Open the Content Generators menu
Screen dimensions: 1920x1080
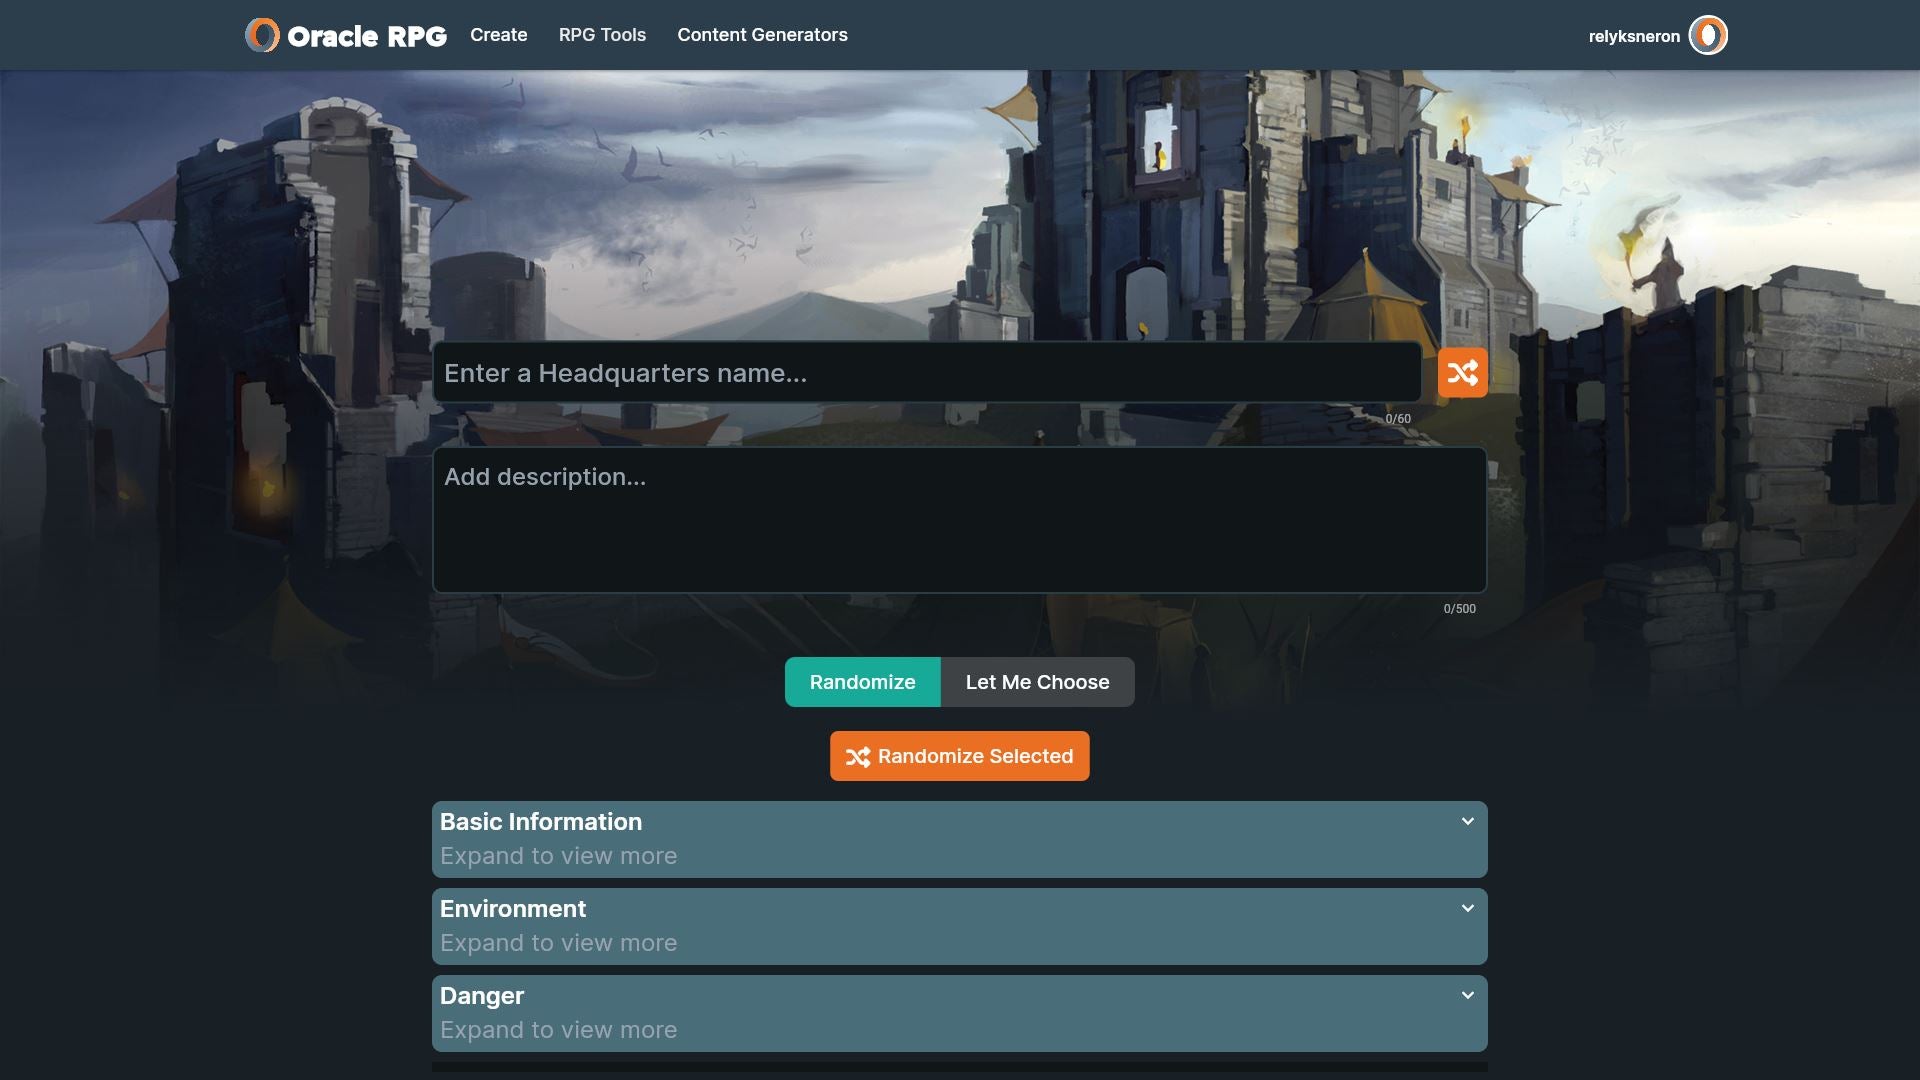point(762,35)
